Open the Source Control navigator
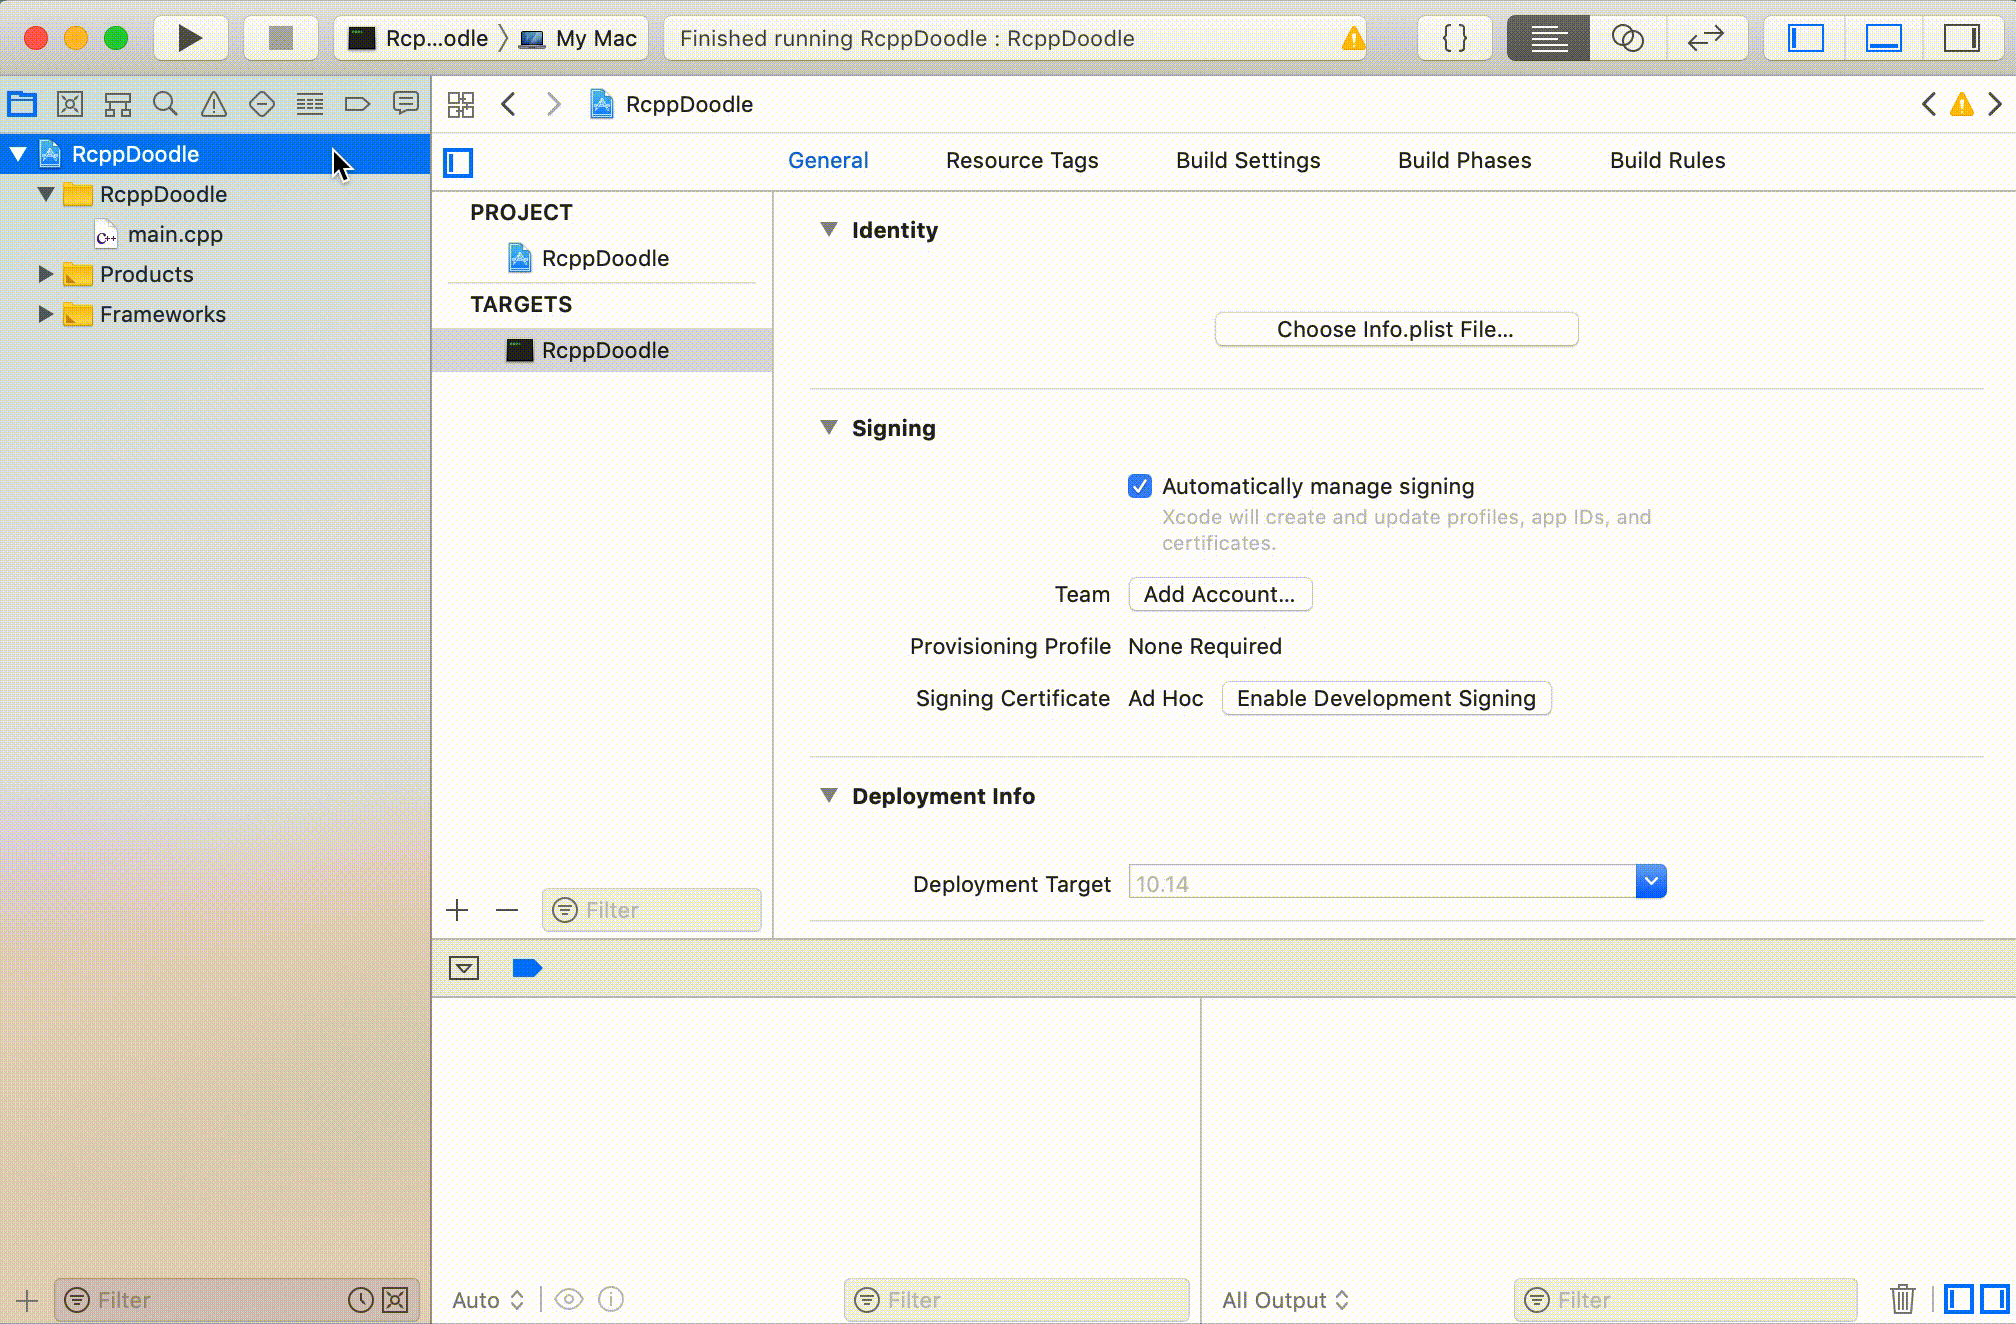This screenshot has height=1324, width=2016. tap(70, 103)
